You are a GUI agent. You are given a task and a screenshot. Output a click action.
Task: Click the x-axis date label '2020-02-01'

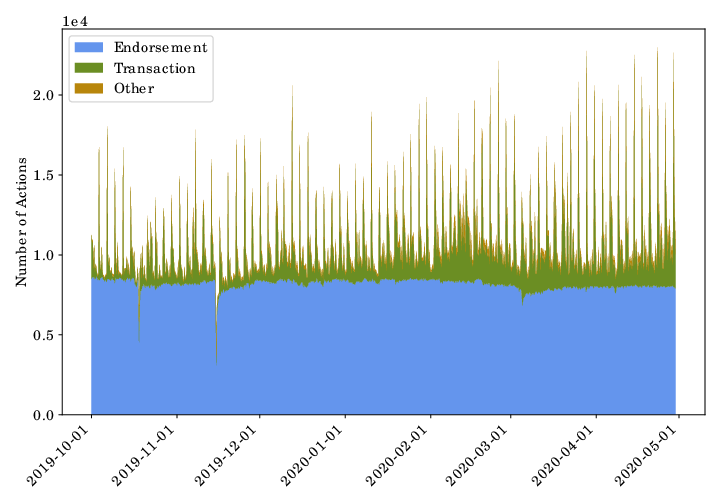[x=399, y=455]
